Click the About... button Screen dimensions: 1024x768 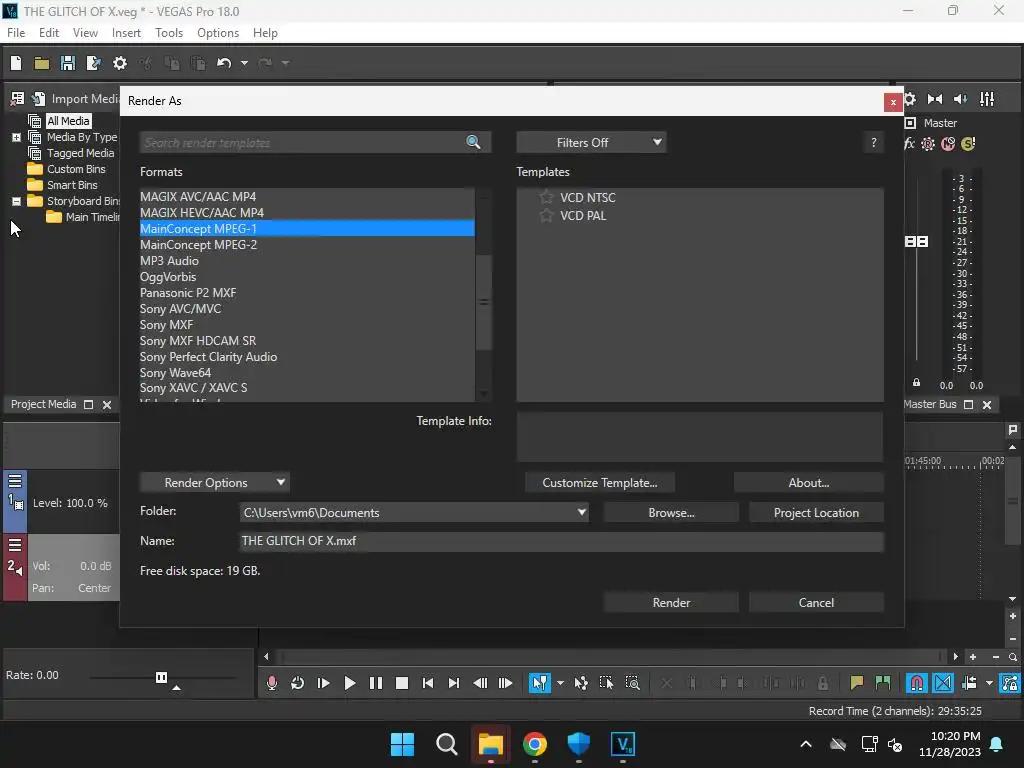point(808,483)
